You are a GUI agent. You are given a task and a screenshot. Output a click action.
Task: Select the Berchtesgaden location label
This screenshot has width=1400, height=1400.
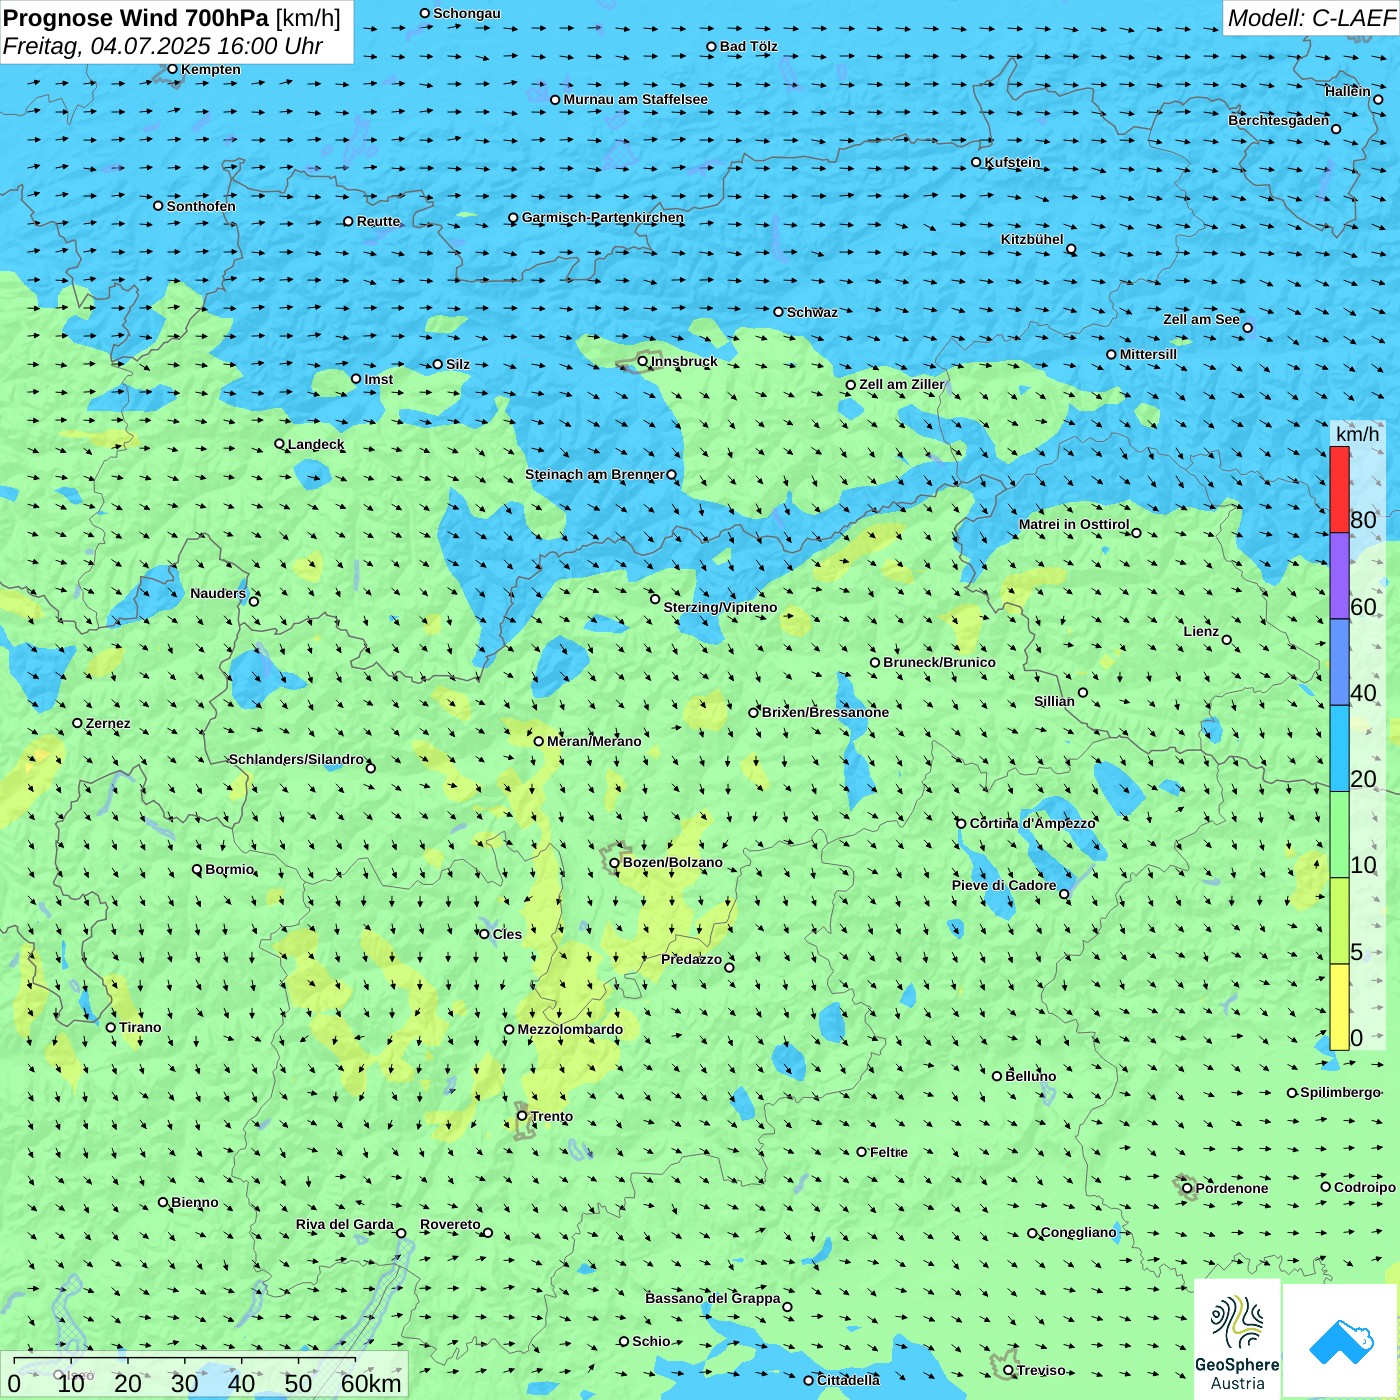coord(1279,120)
